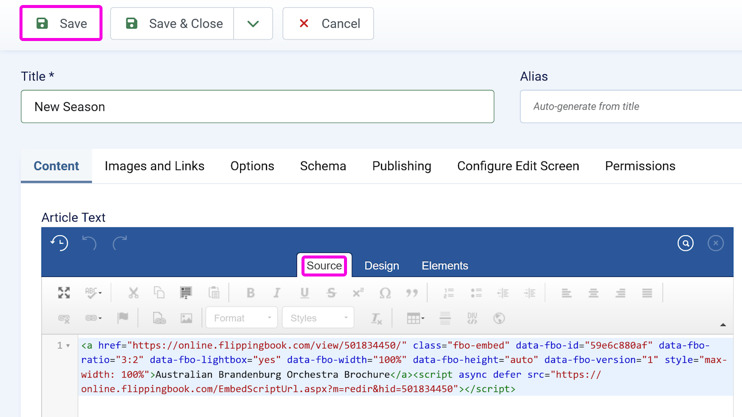Open spell check ABC dropdown
742x417 pixels.
pyautogui.click(x=93, y=293)
